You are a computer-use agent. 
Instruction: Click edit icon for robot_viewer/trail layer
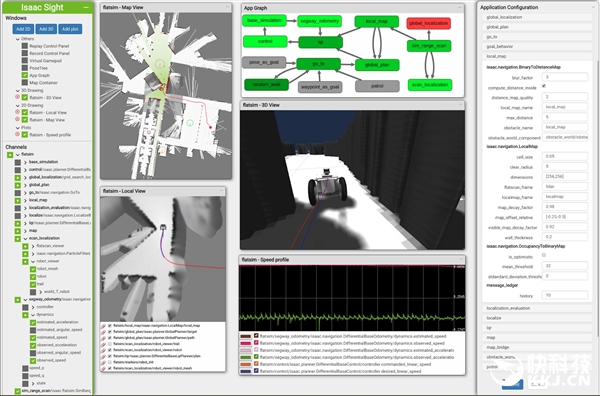(103, 344)
